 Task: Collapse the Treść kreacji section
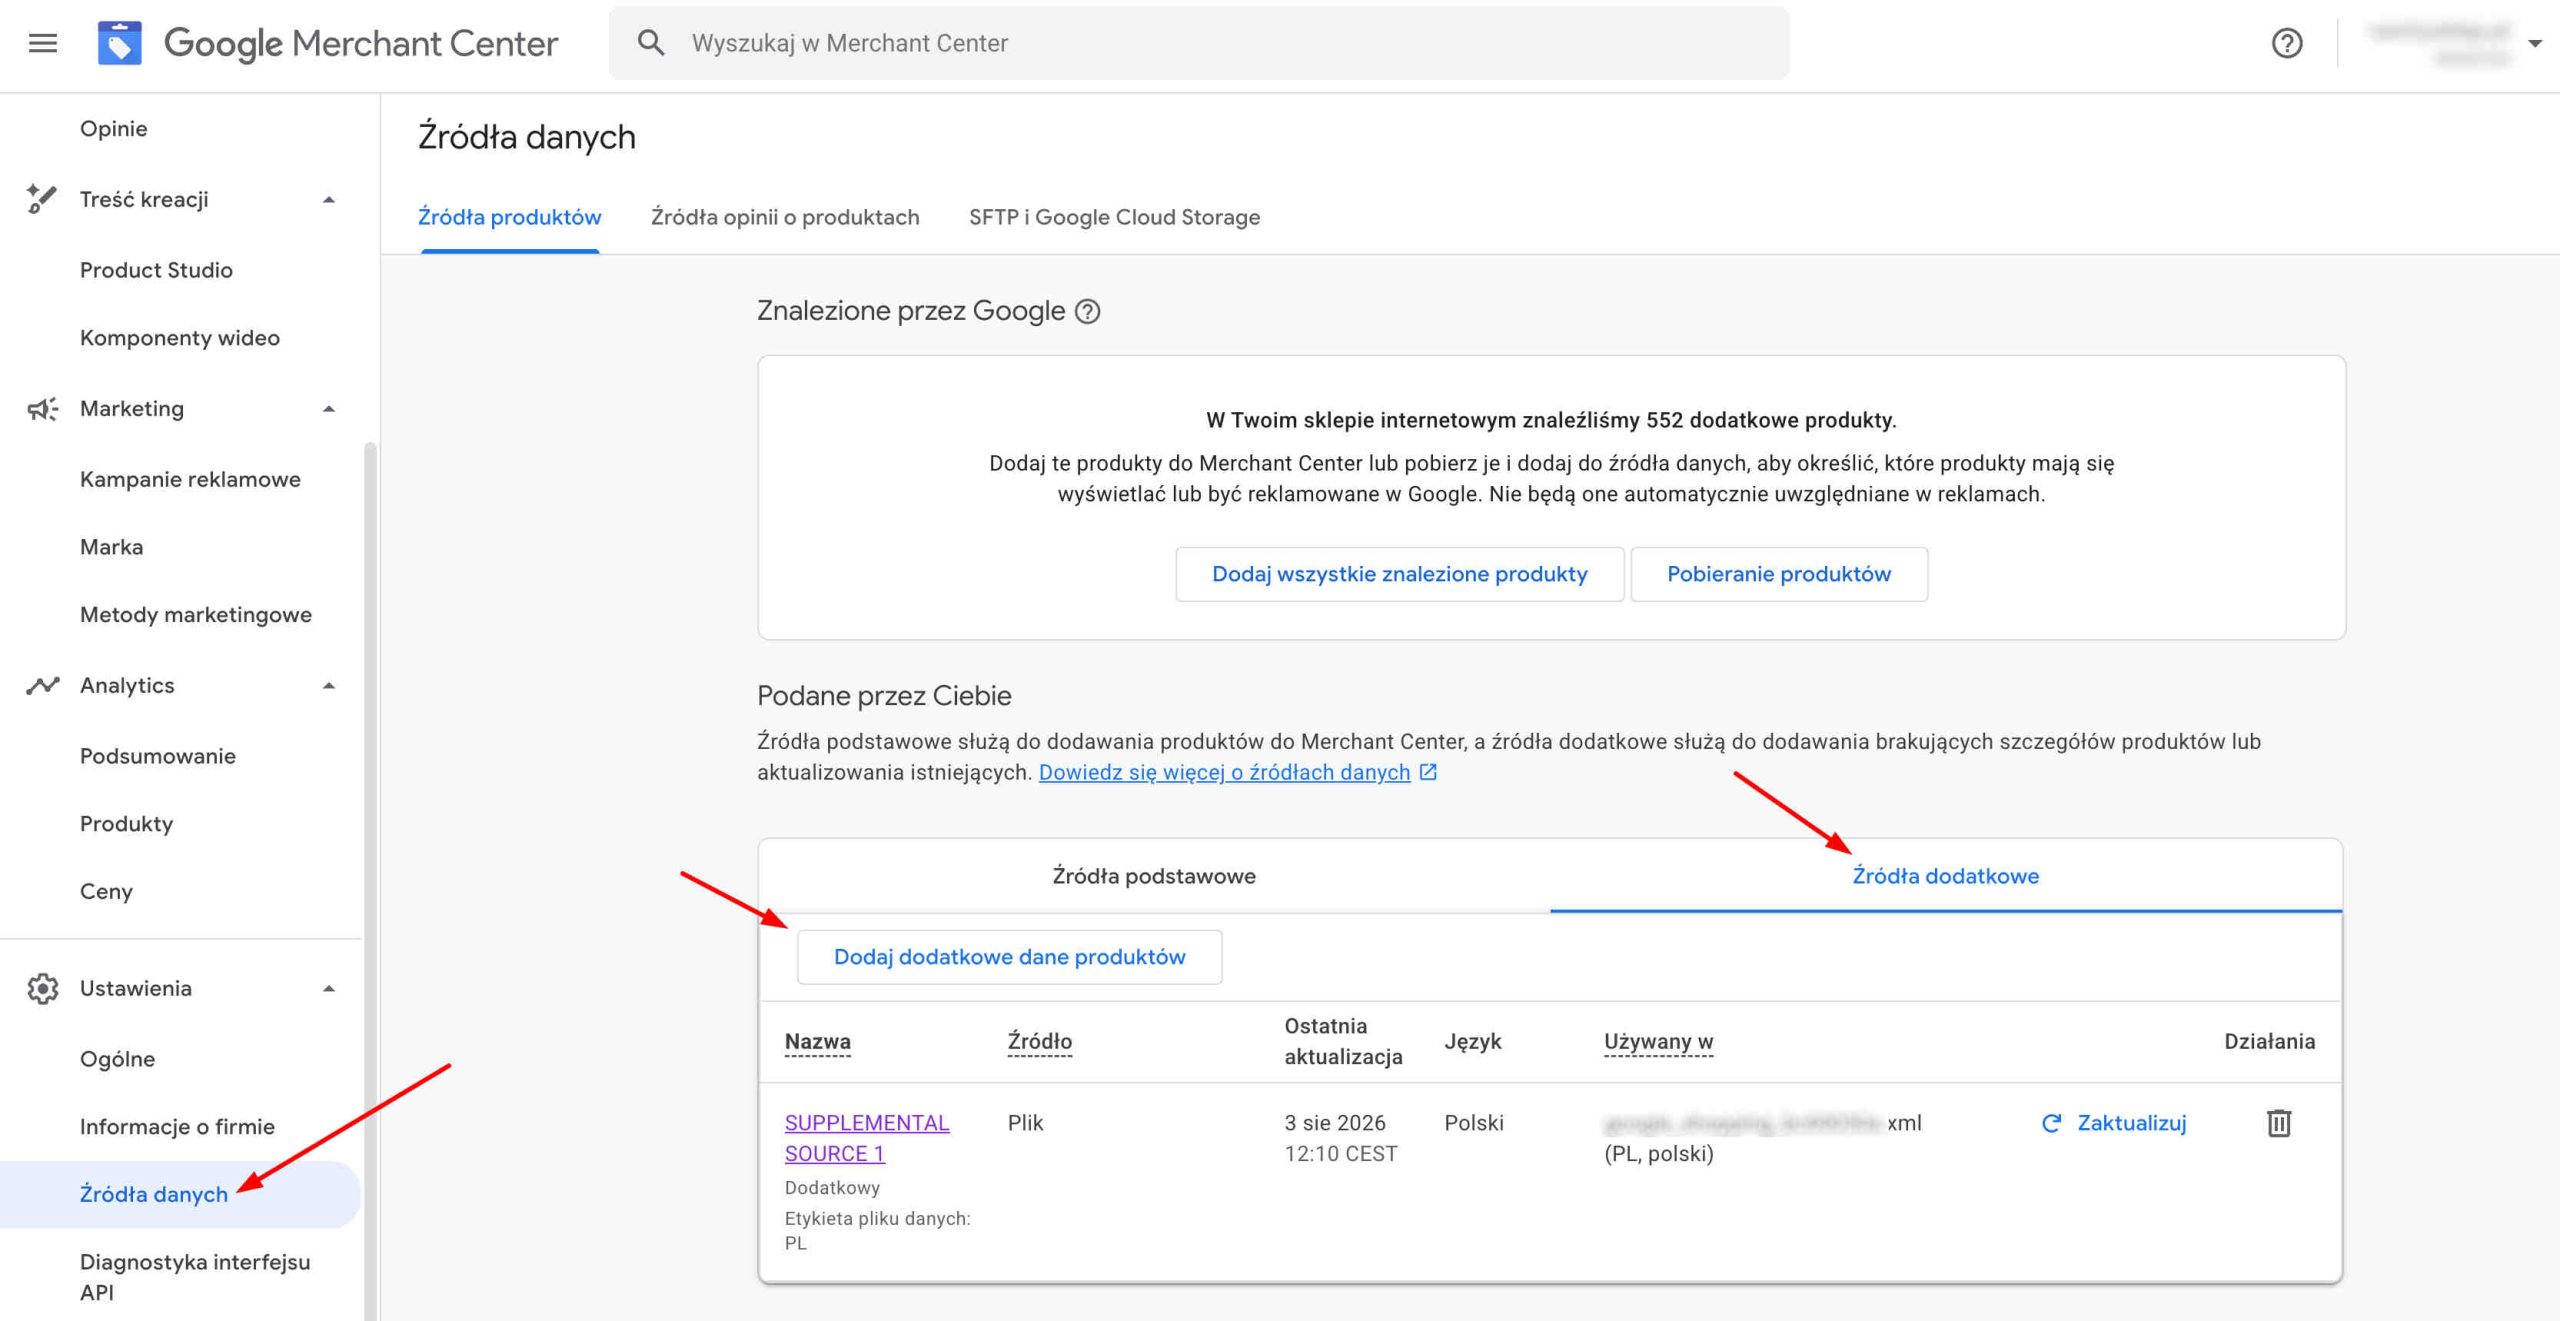point(329,200)
